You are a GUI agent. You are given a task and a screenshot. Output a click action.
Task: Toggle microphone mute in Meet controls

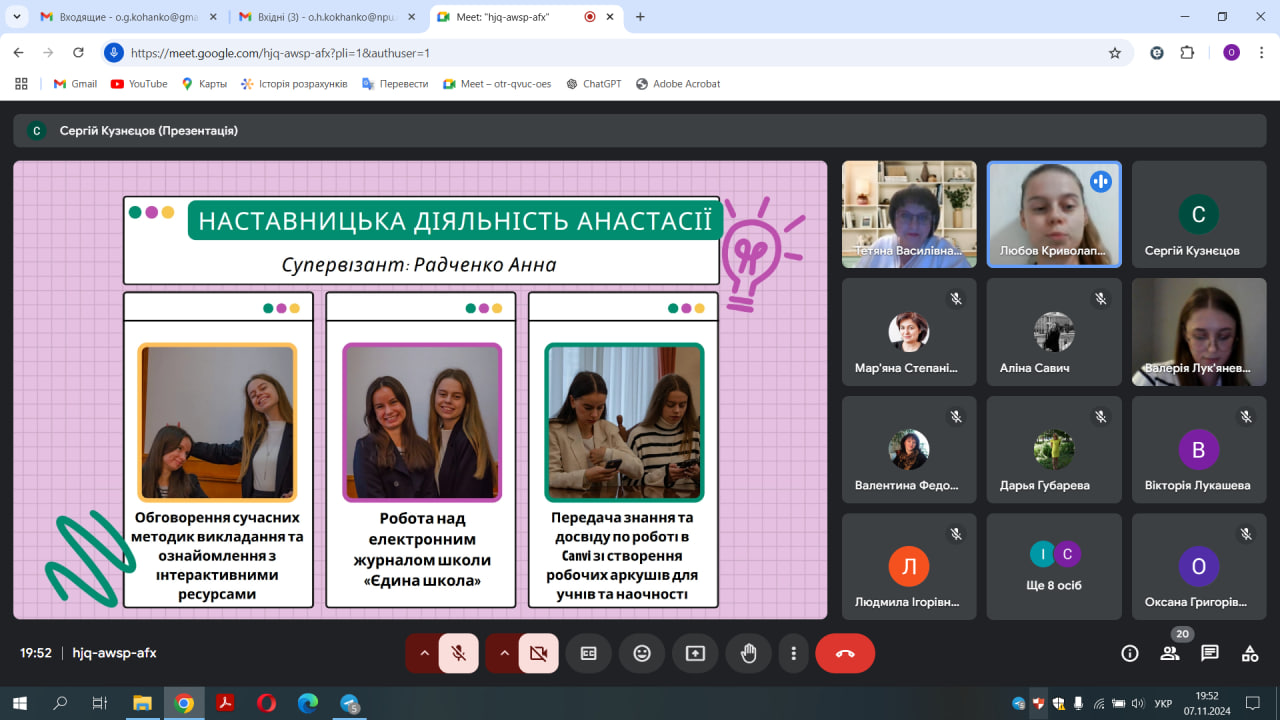[459, 653]
